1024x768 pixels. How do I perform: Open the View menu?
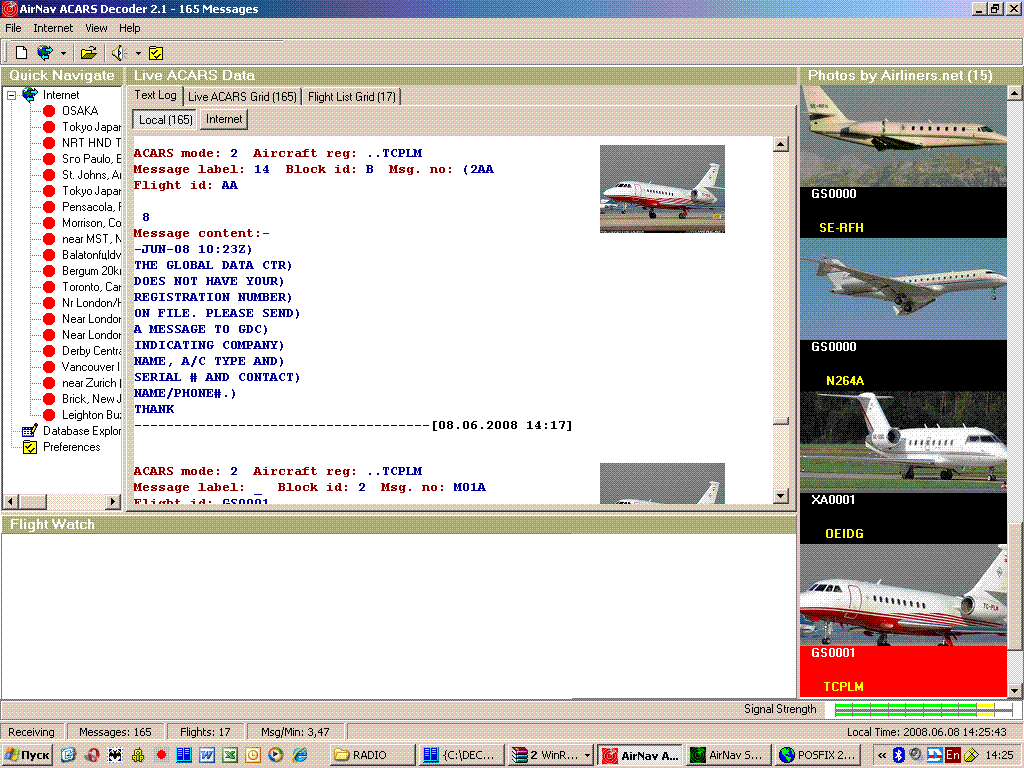point(96,28)
